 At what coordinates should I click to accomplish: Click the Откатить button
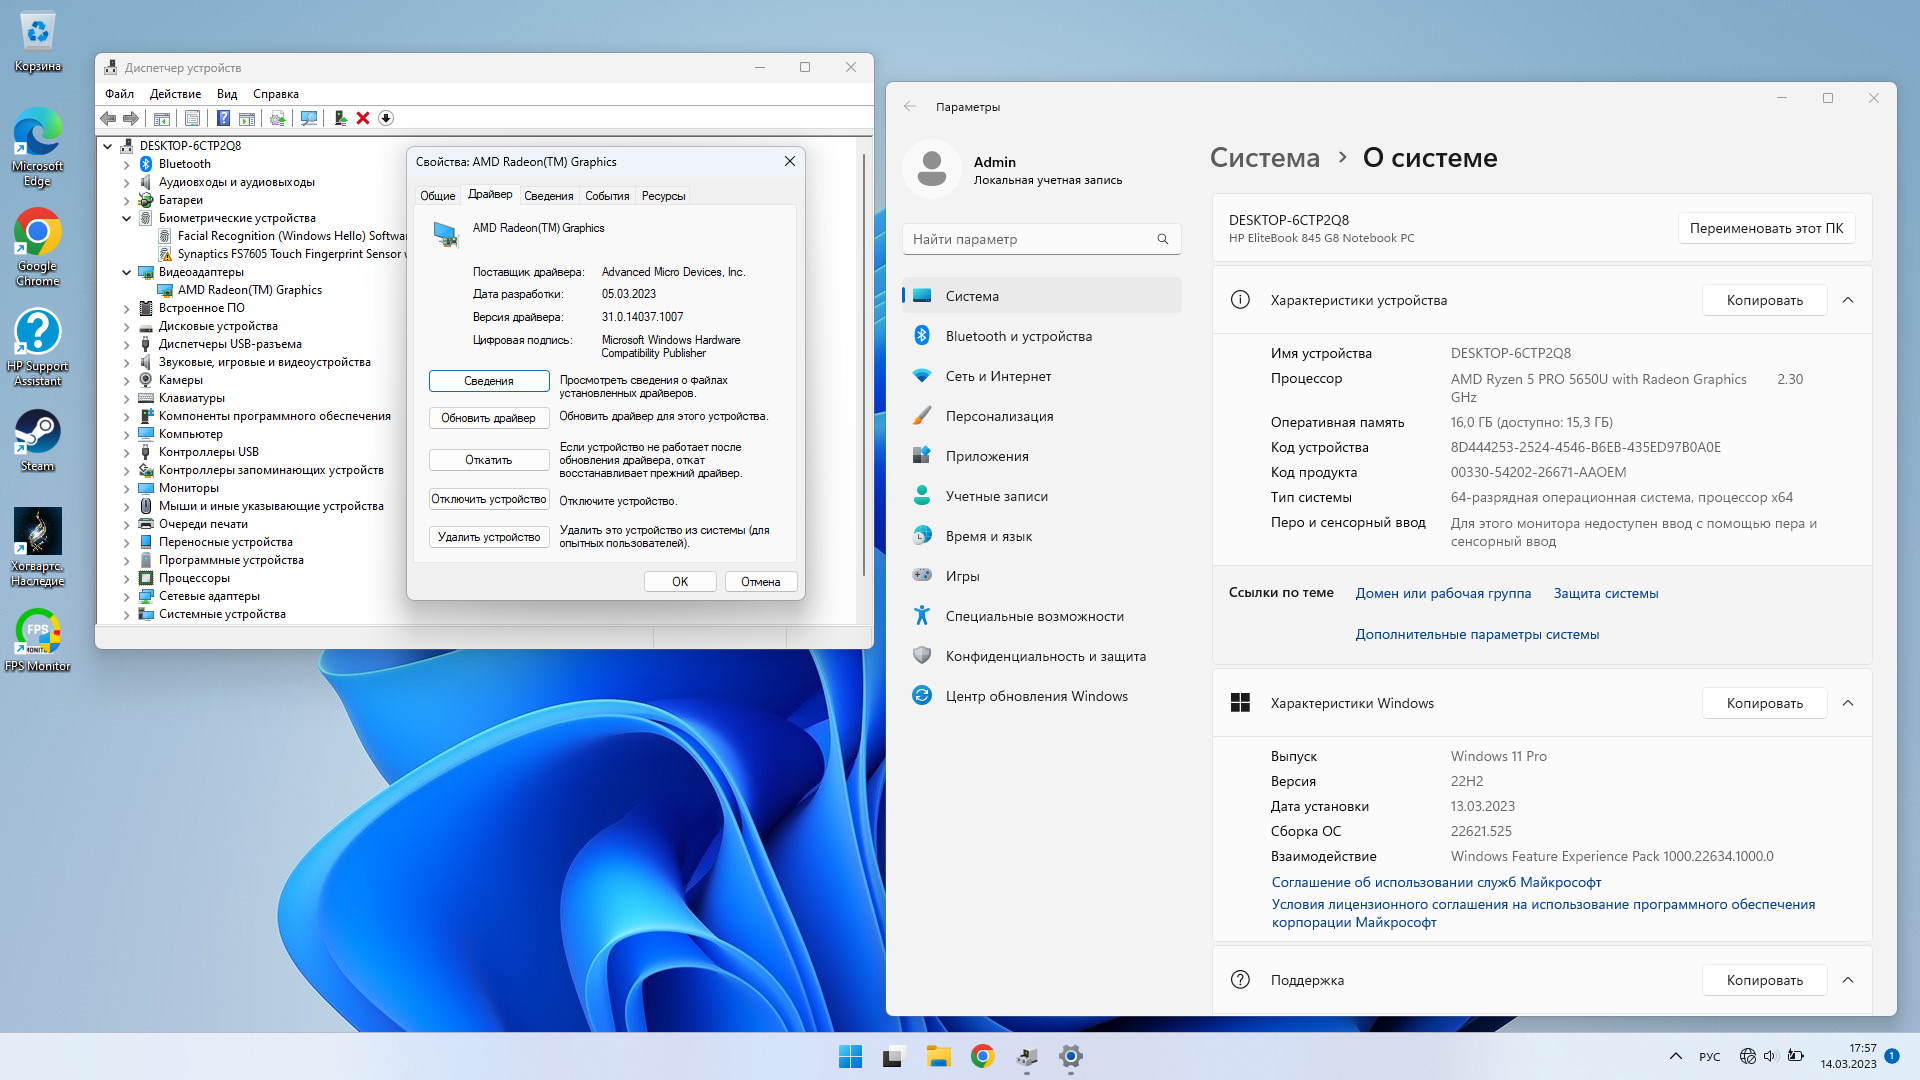tap(489, 460)
